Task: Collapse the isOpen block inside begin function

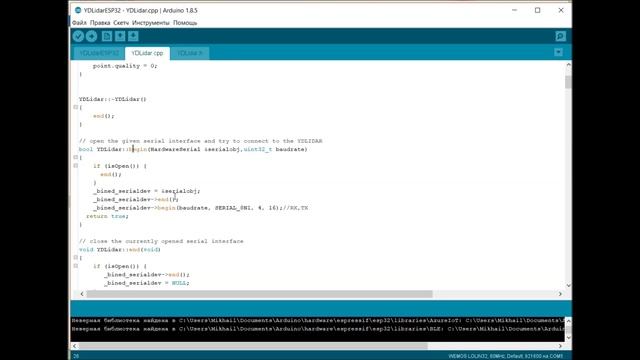Action: (x=76, y=166)
